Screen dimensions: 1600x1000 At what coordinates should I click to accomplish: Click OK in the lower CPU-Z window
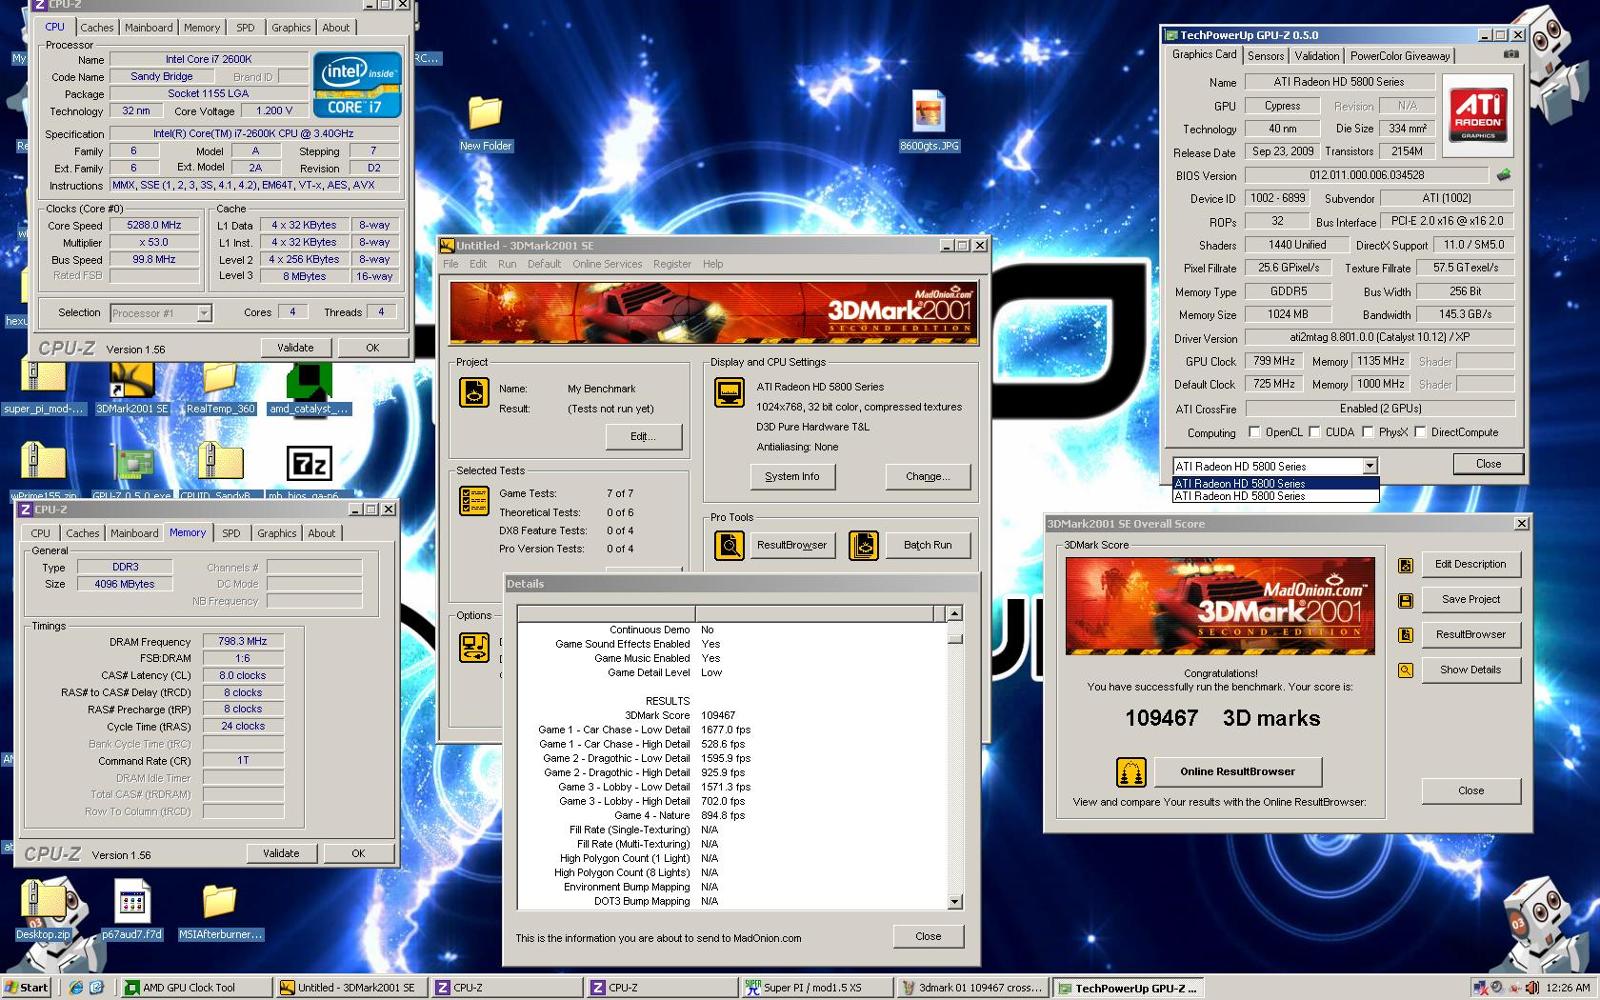[358, 854]
